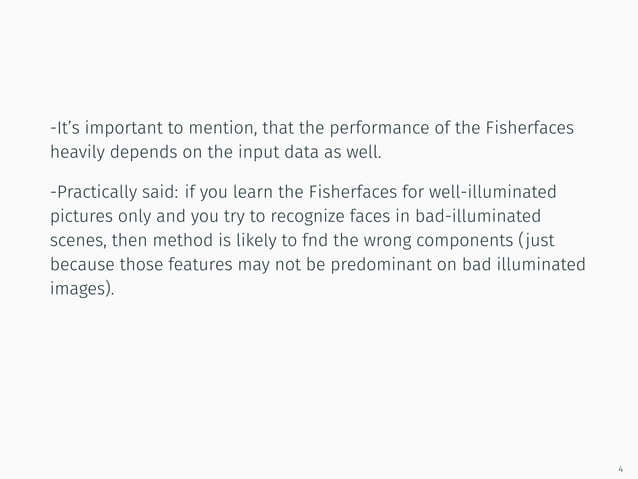Click the word "well-illuminated"

pyautogui.click(x=492, y=192)
